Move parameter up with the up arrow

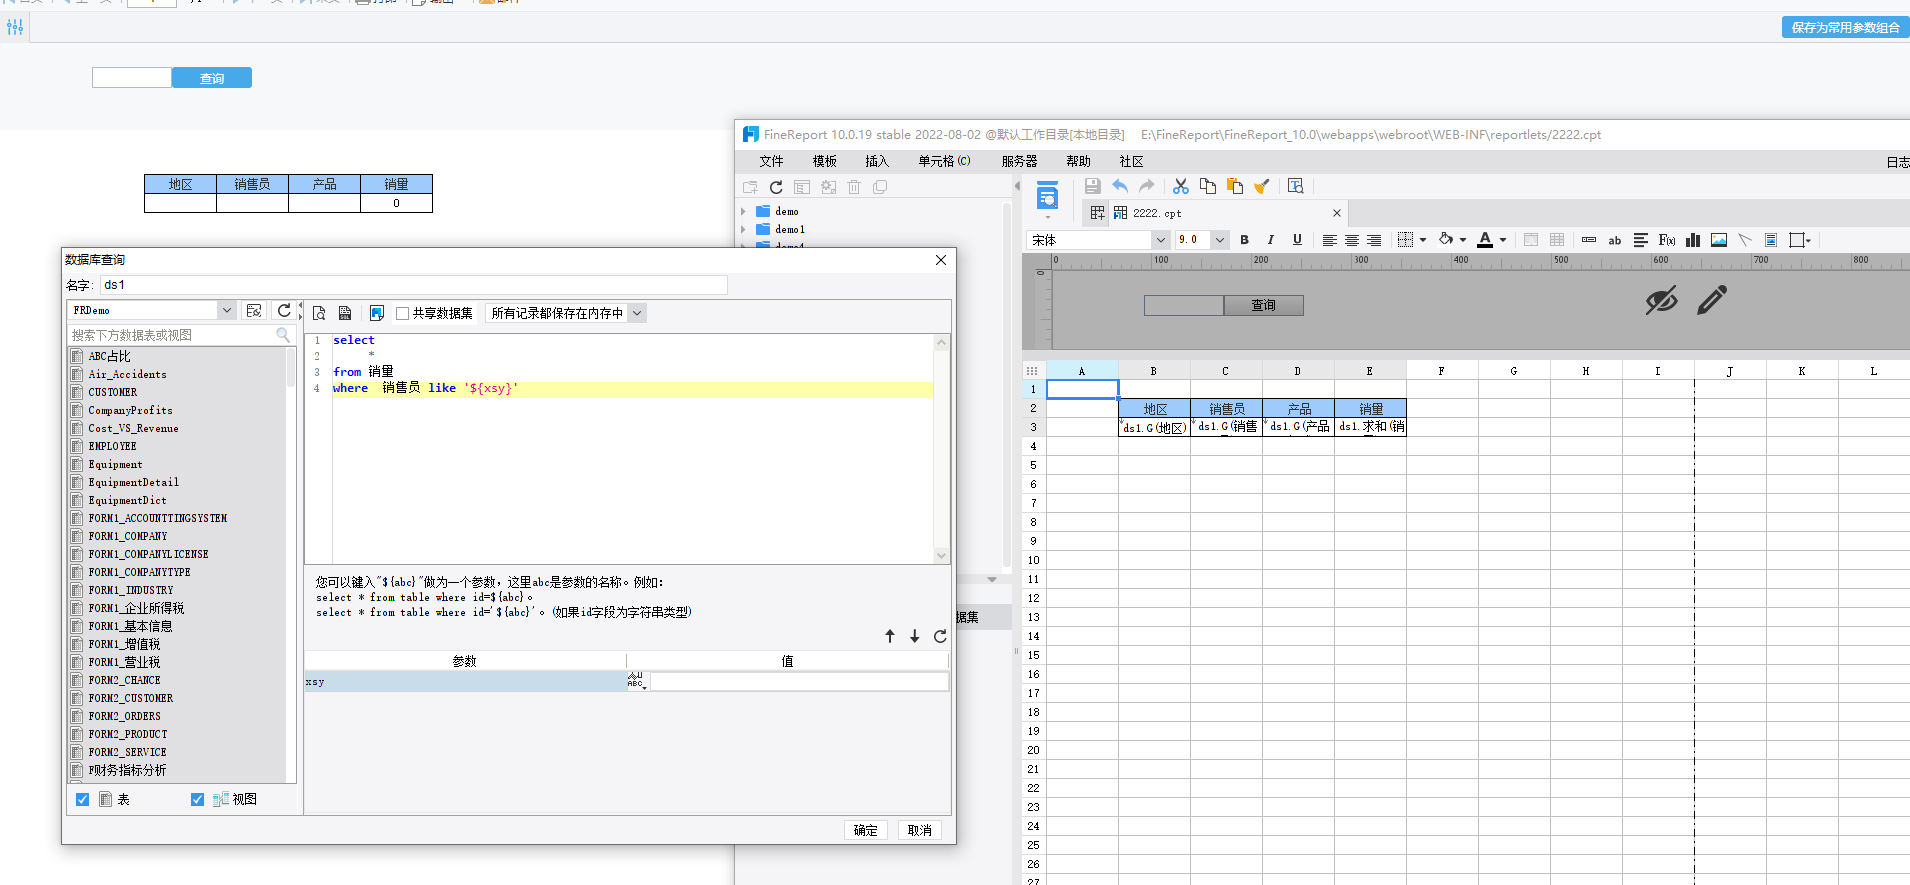(x=890, y=636)
